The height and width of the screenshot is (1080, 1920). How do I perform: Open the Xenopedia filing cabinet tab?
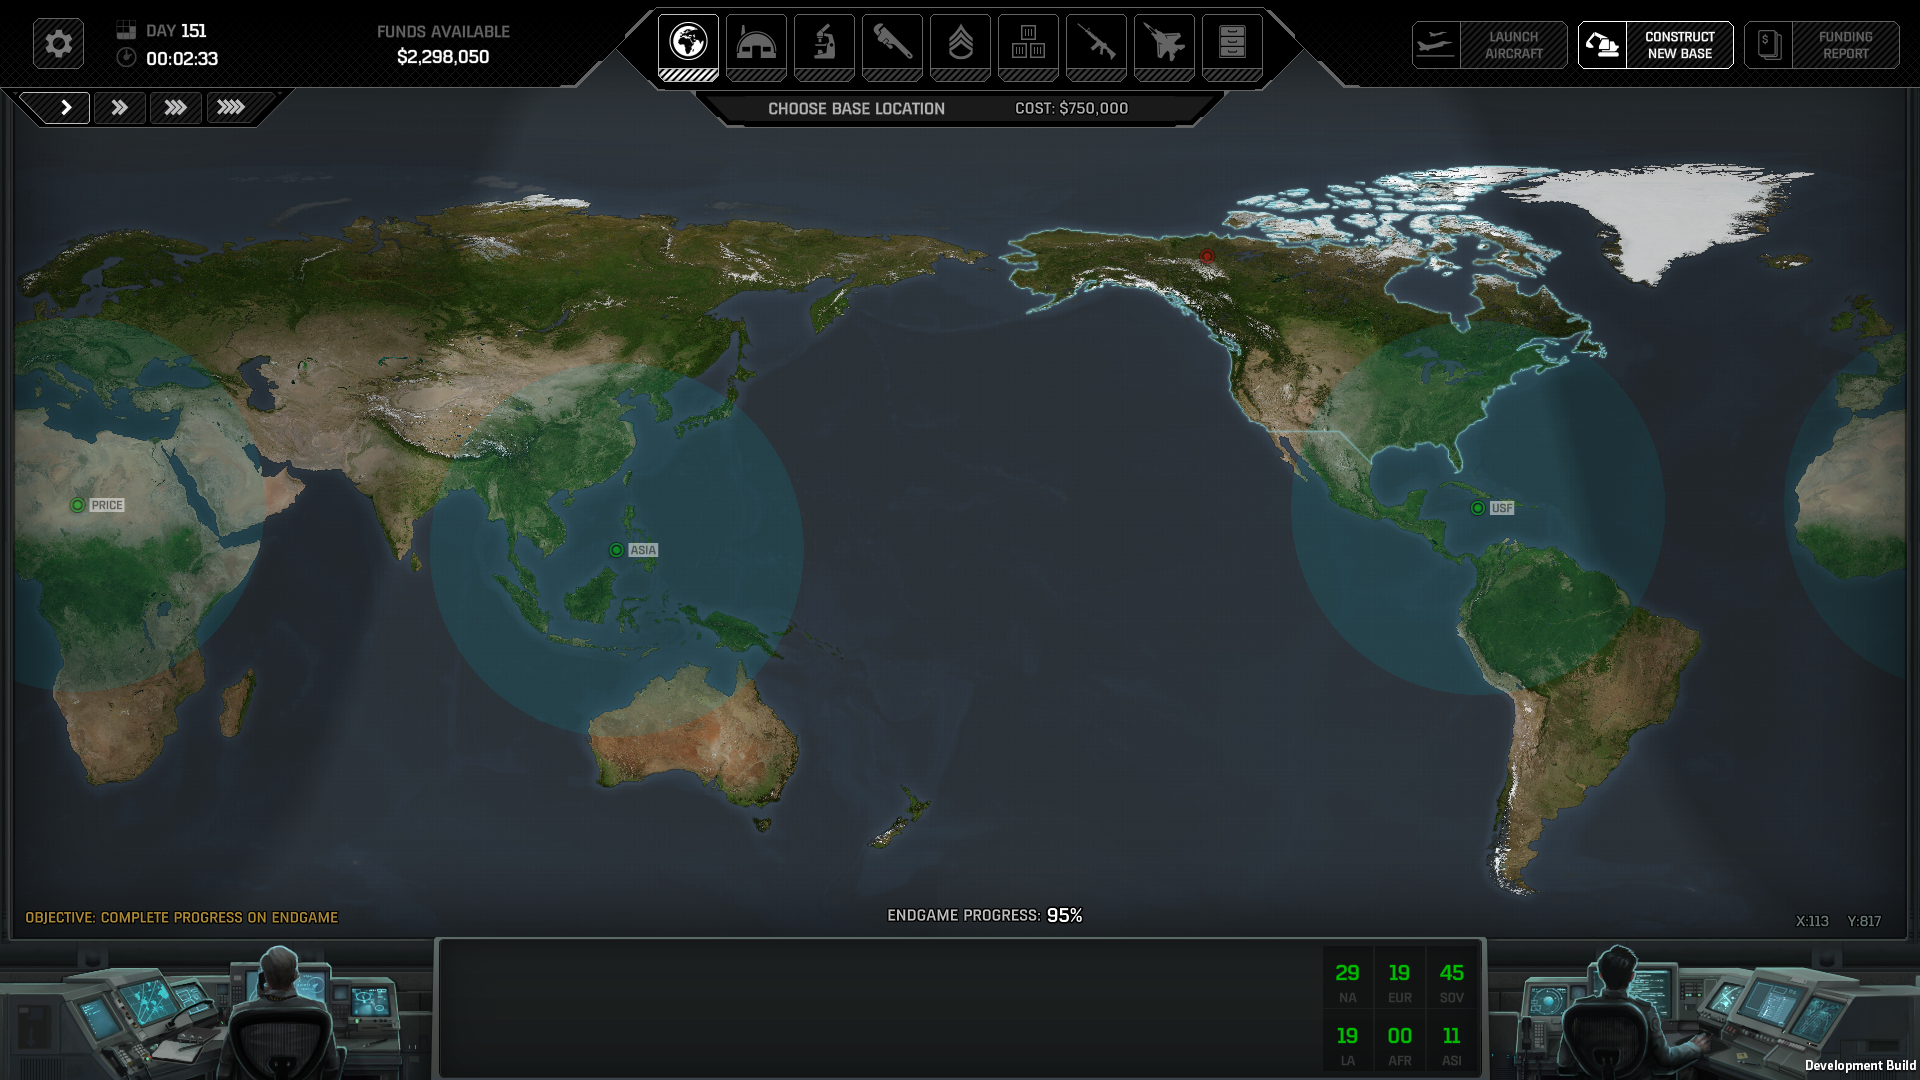coord(1232,47)
